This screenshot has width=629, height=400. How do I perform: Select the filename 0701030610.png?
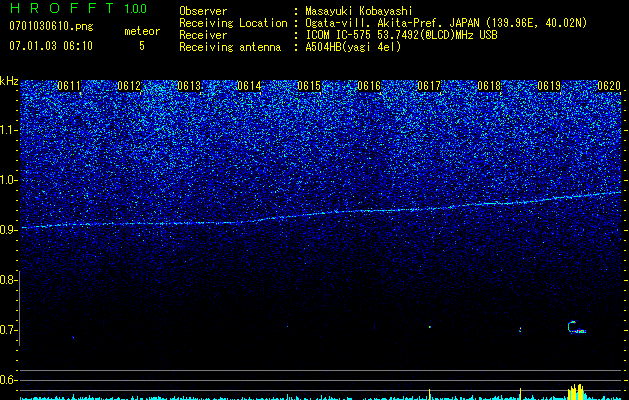click(51, 27)
